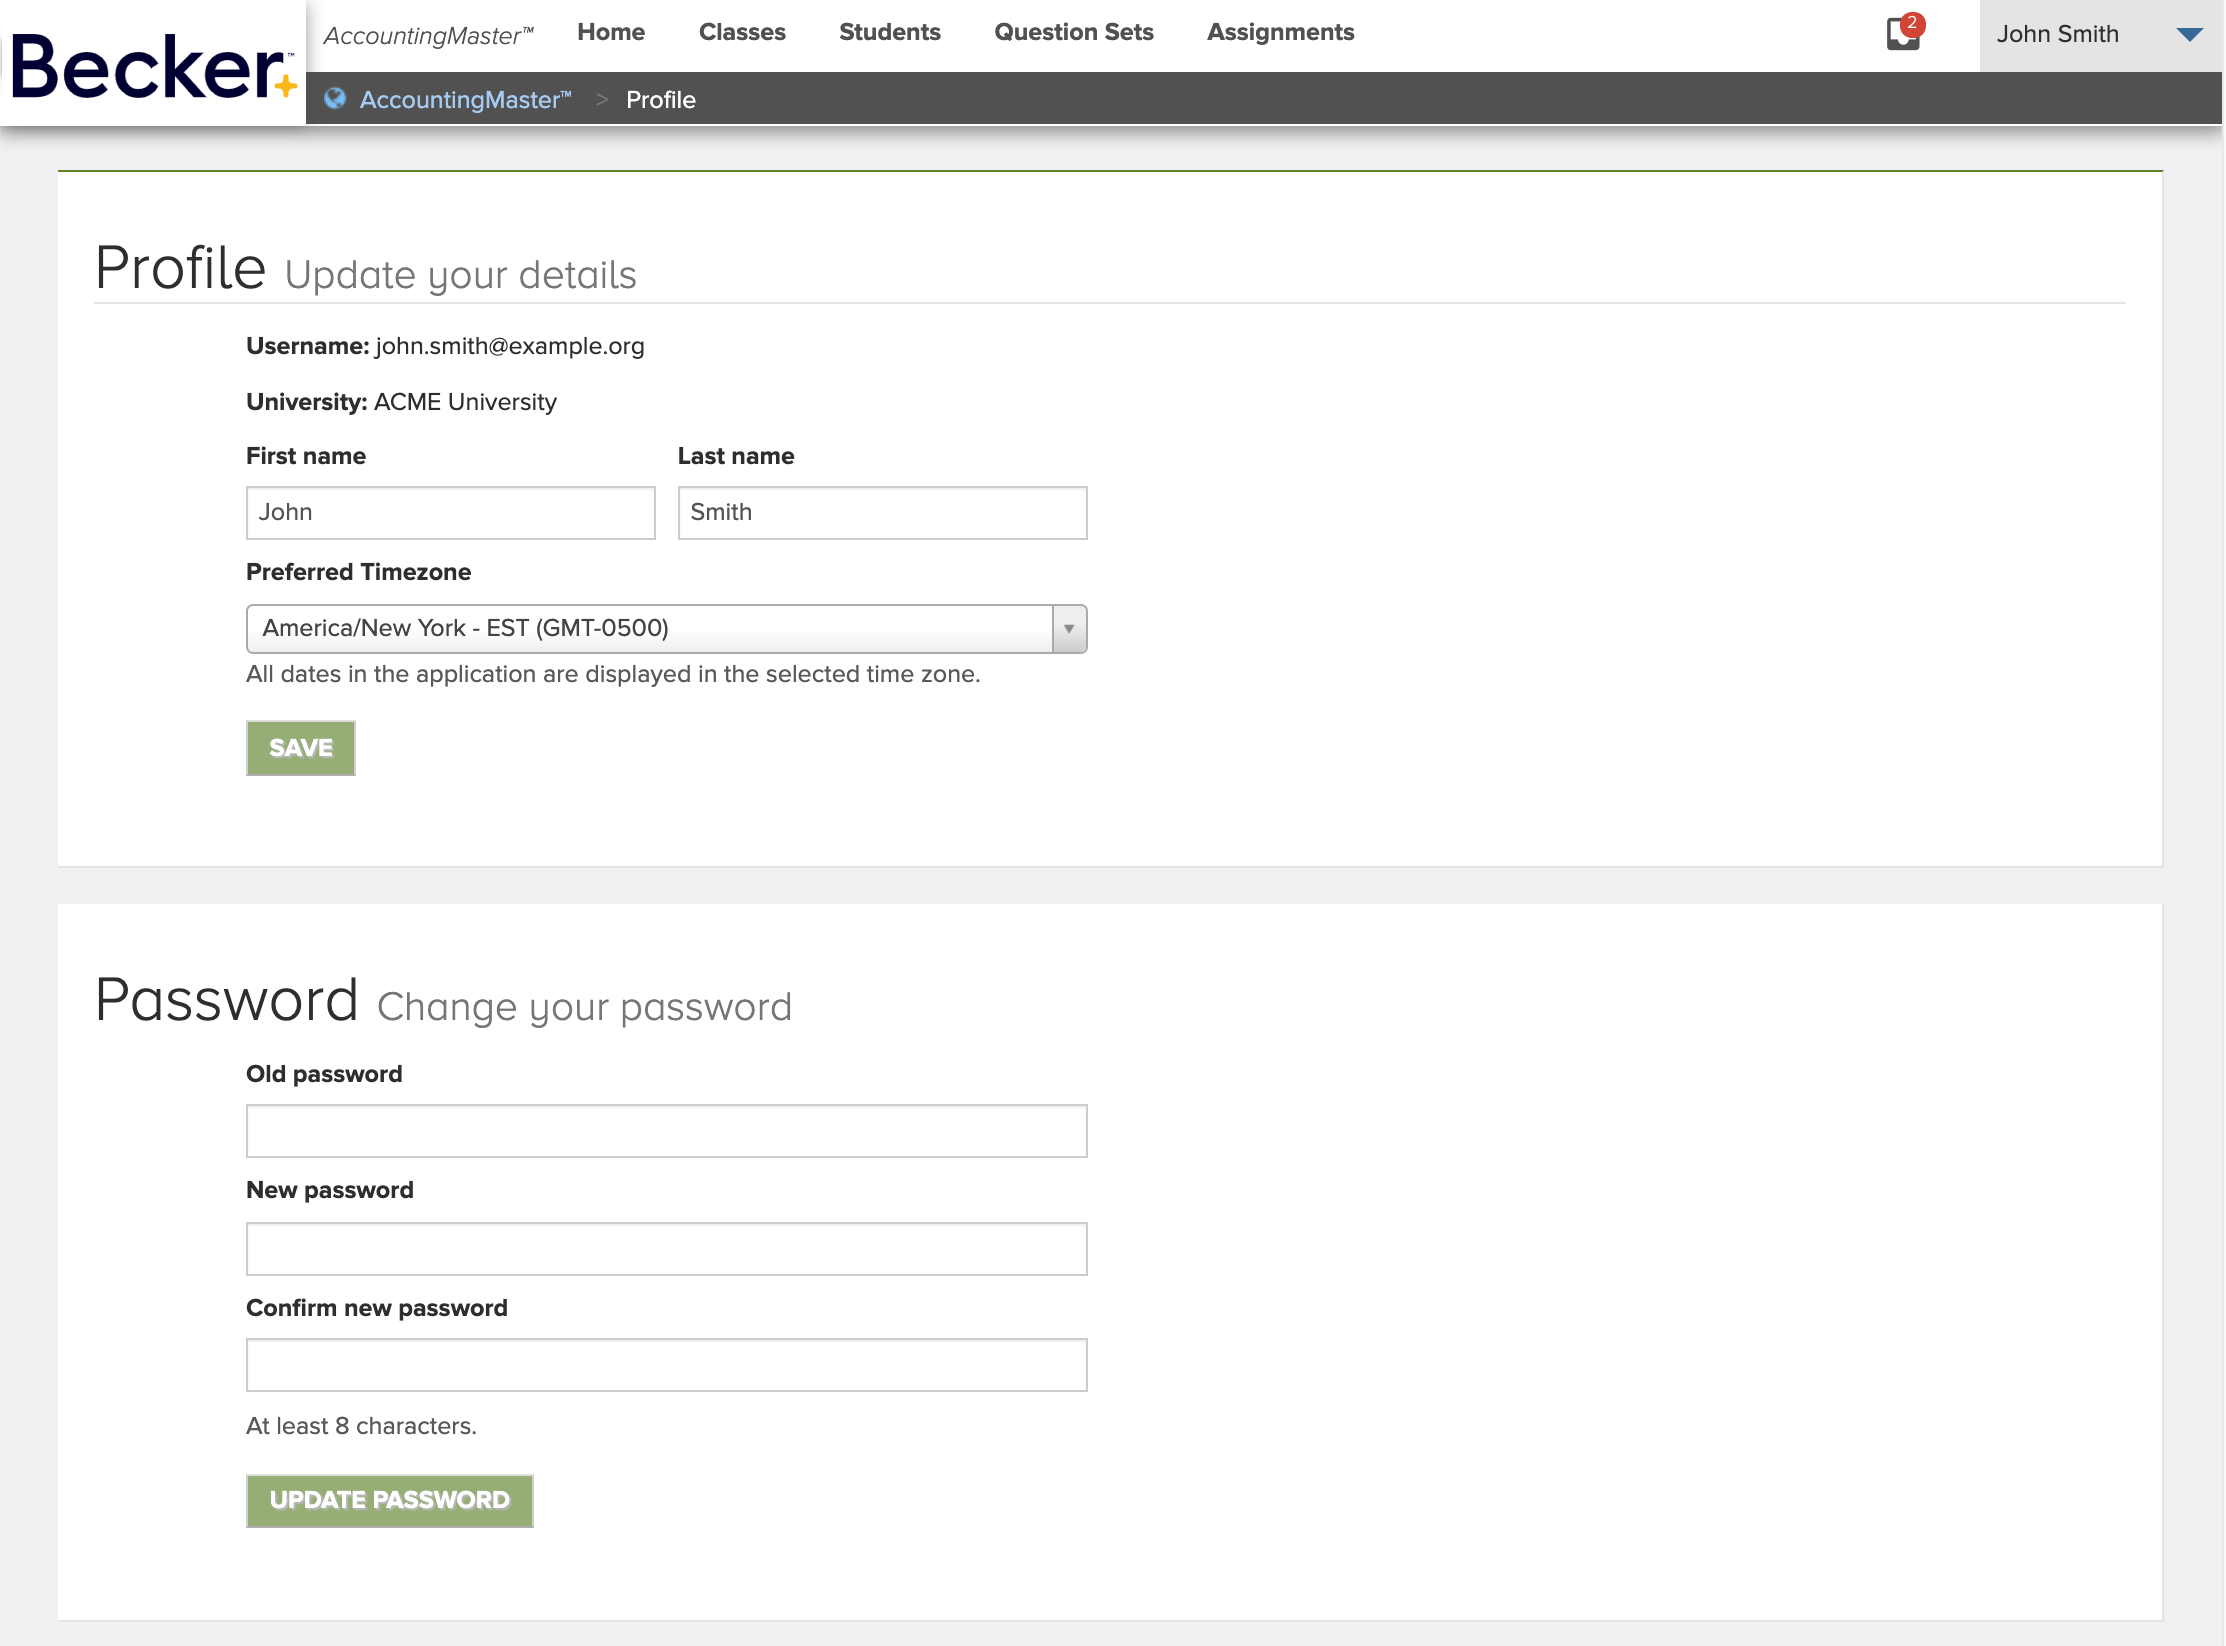Select the John Smith account name
Image resolution: width=2226 pixels, height=1646 pixels.
2057,34
